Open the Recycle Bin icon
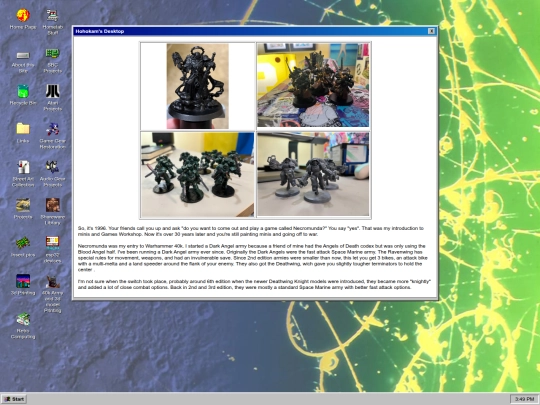This screenshot has width=540, height=405. point(23,95)
